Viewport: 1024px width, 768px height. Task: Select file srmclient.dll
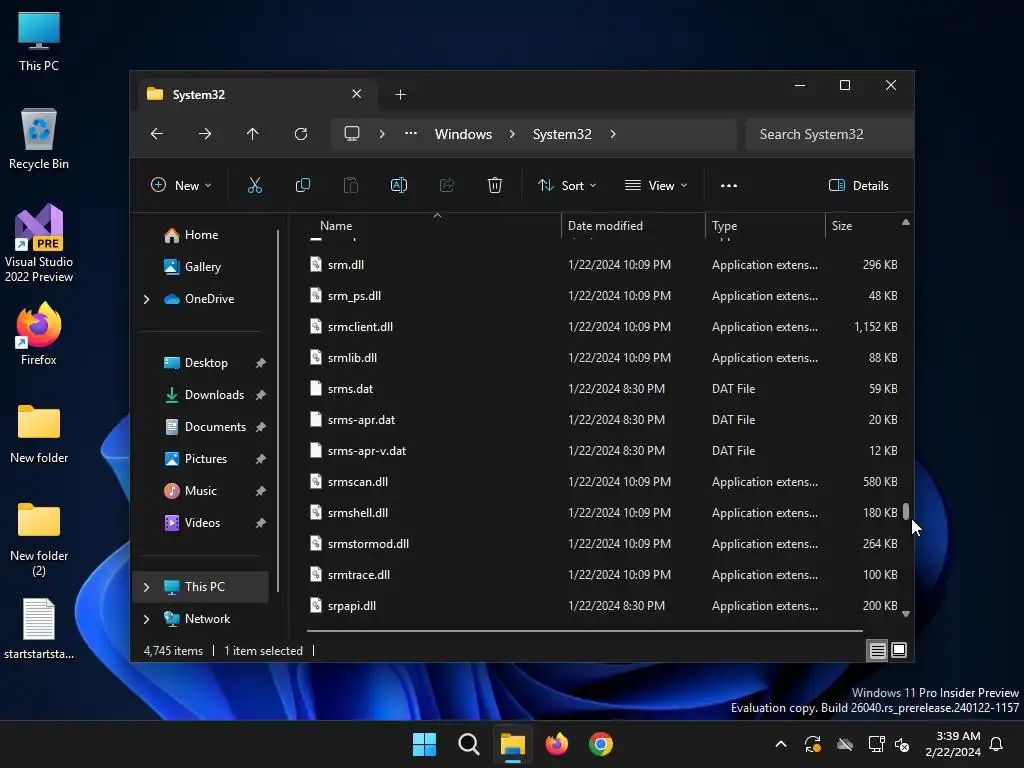pyautogui.click(x=603, y=327)
